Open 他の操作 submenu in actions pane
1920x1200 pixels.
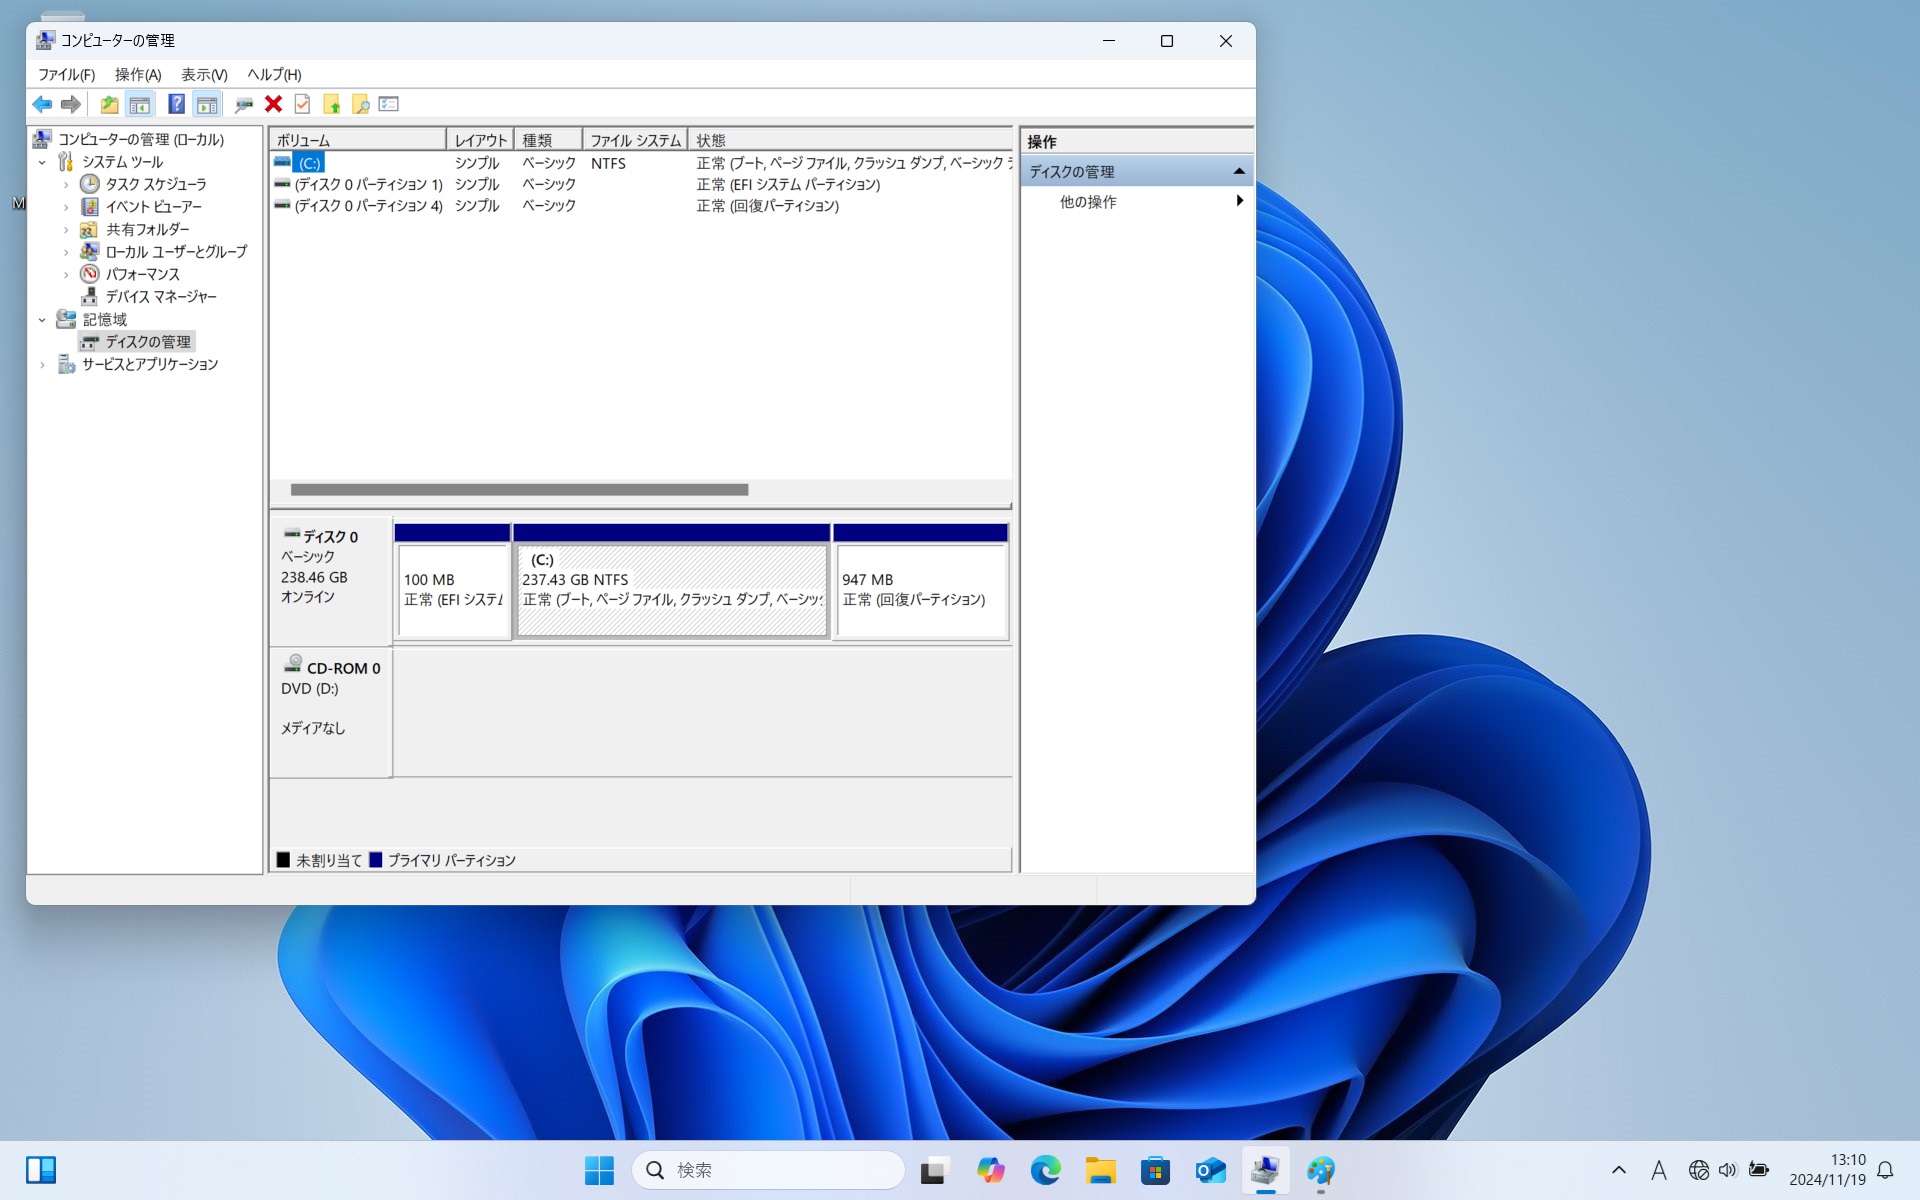1136,202
